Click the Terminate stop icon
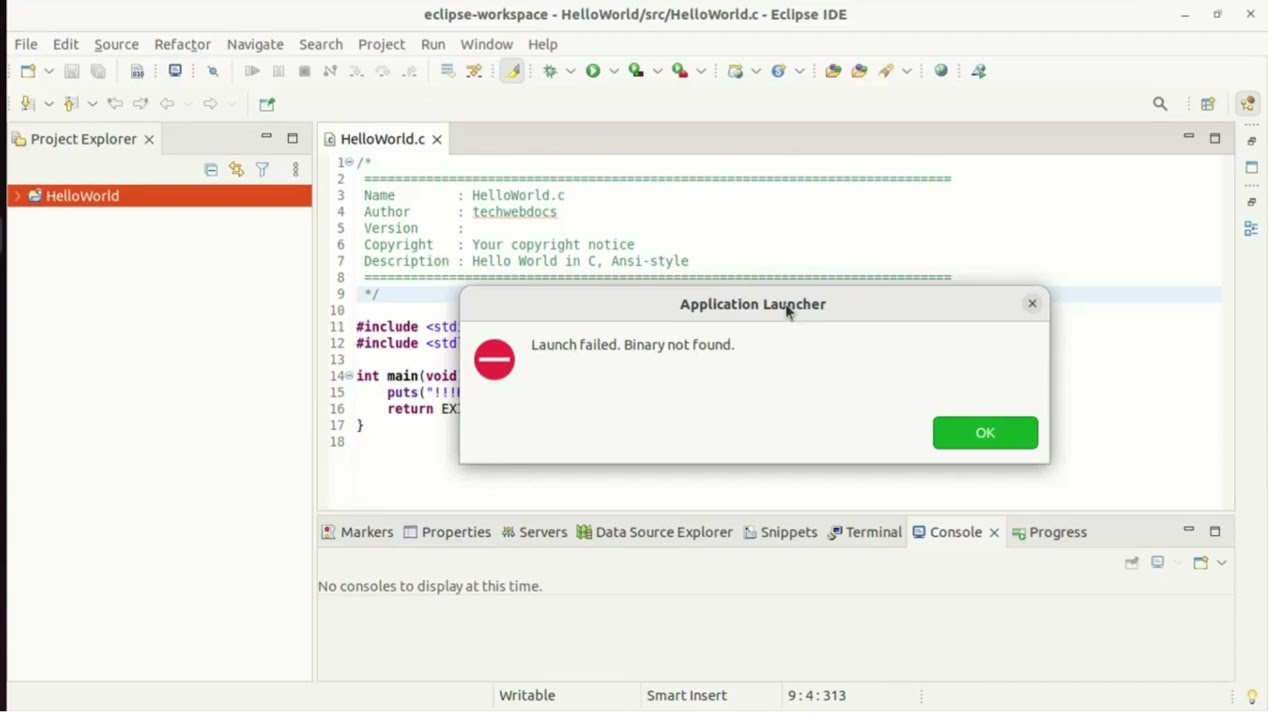1280x720 pixels. 305,71
